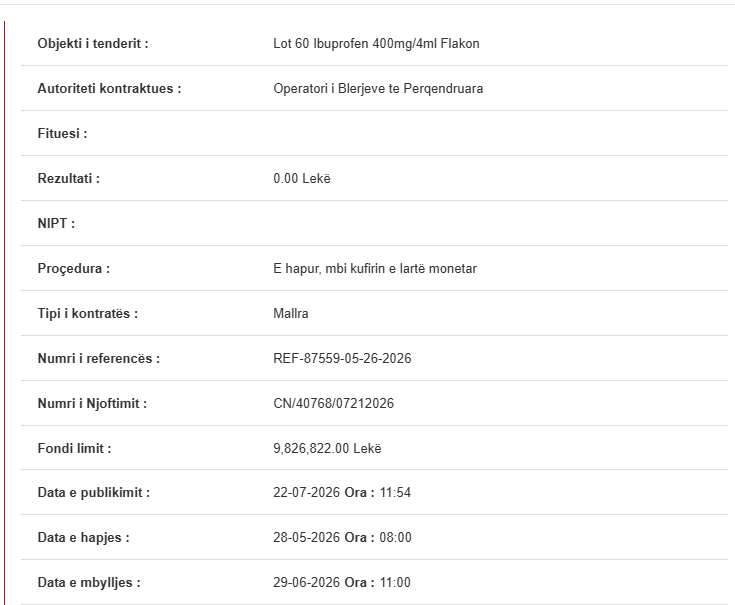735x605 pixels.
Task: Click 'Operatori i Blerjeve te Perqendruara' value
Action: pyautogui.click(x=378, y=89)
